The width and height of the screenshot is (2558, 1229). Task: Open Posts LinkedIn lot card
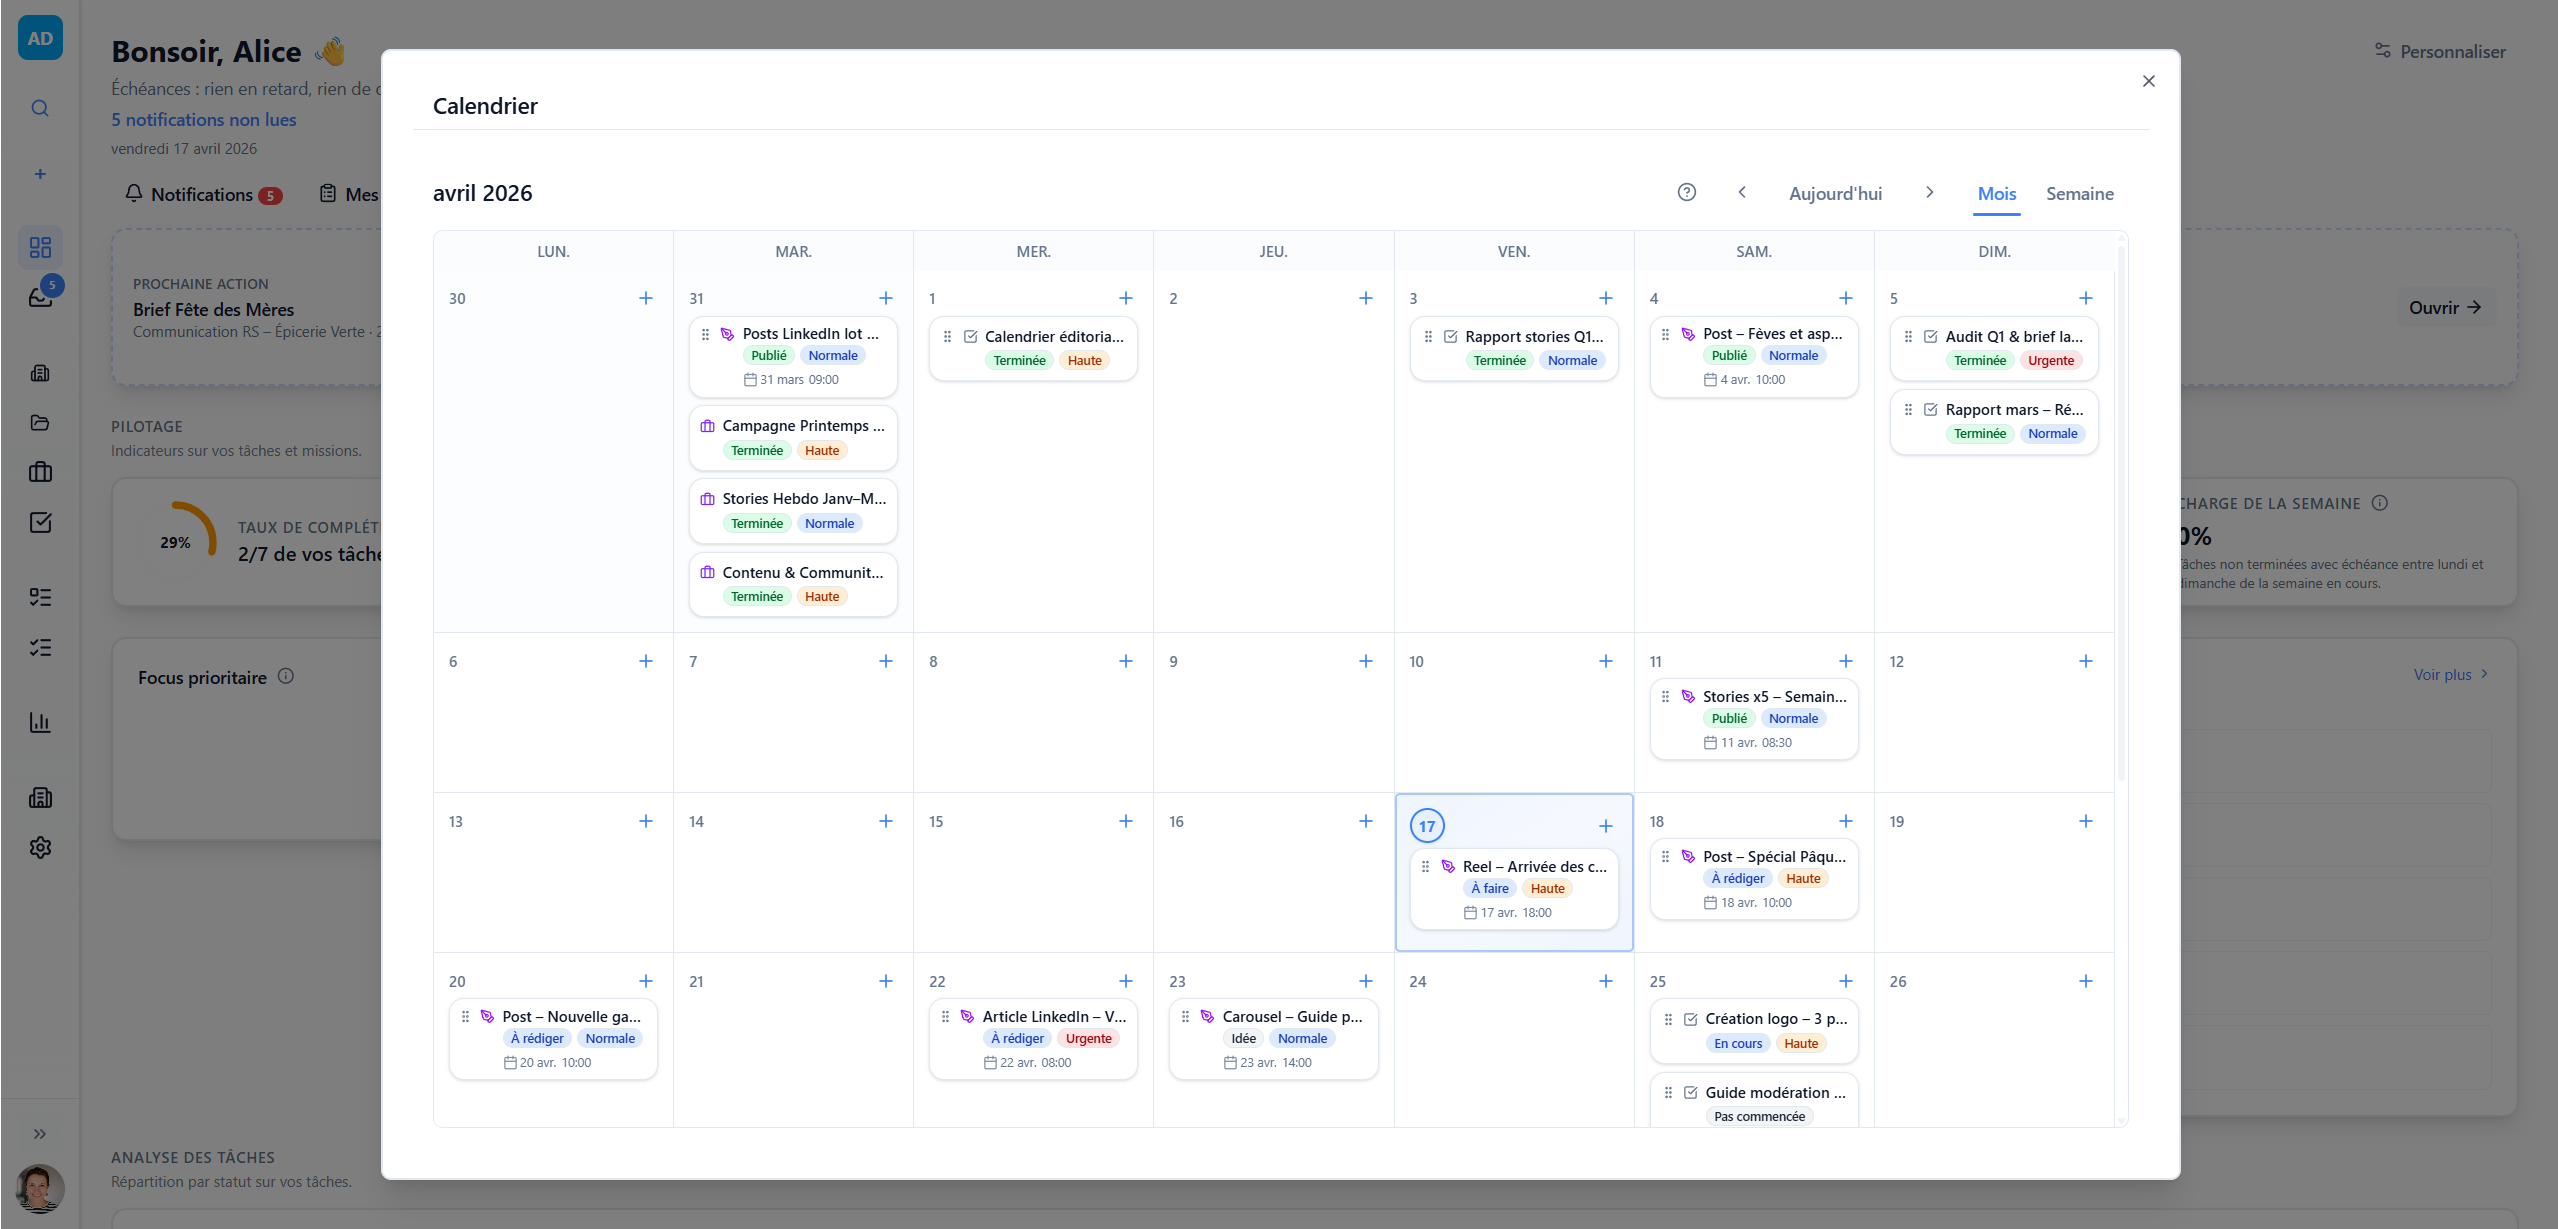pyautogui.click(x=793, y=357)
